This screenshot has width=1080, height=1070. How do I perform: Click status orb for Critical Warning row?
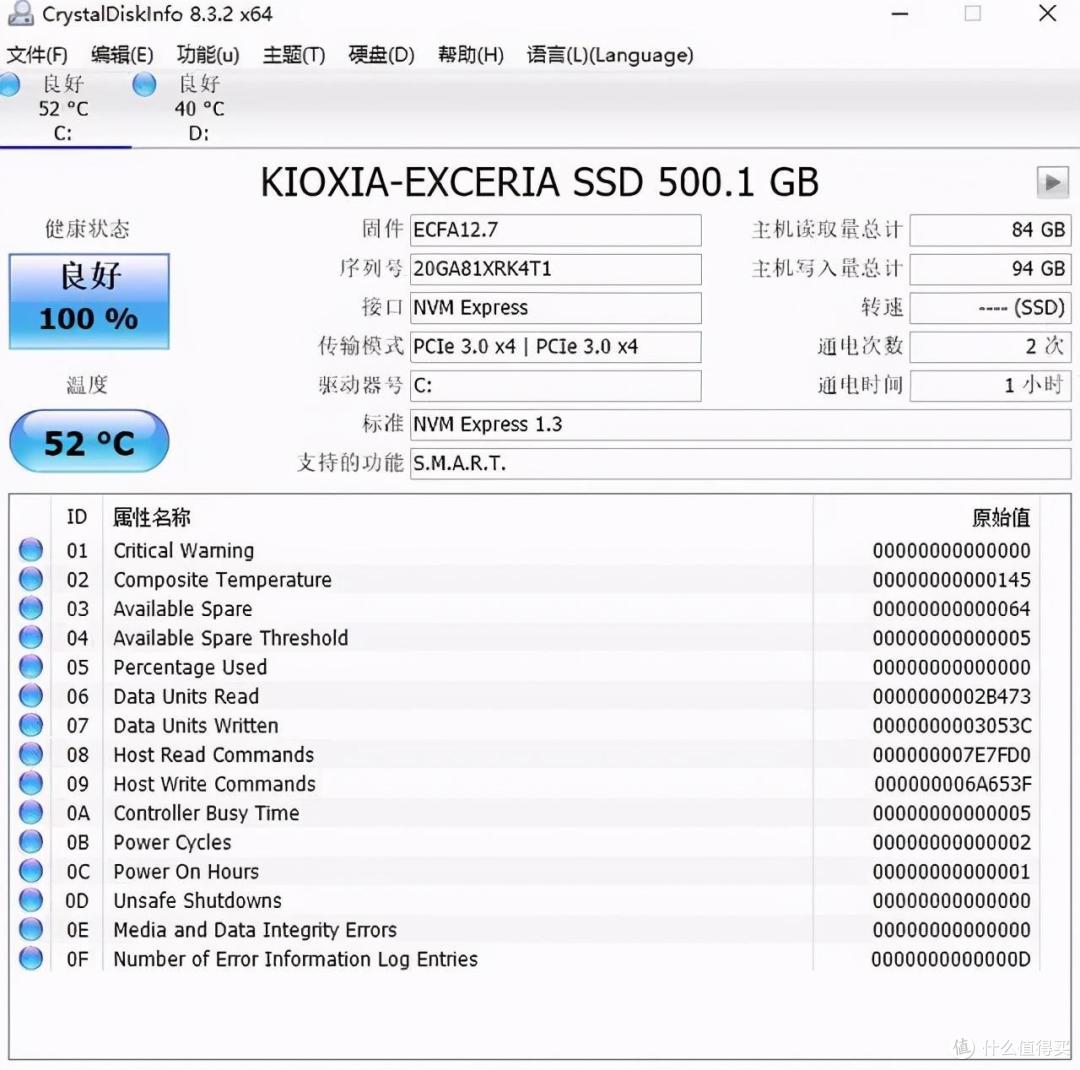point(31,550)
